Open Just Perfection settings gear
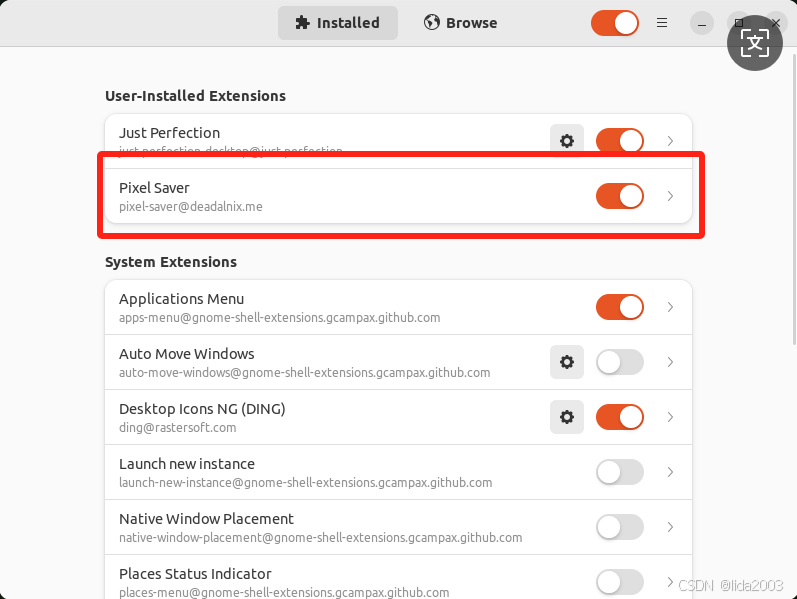This screenshot has height=599, width=797. coord(567,140)
